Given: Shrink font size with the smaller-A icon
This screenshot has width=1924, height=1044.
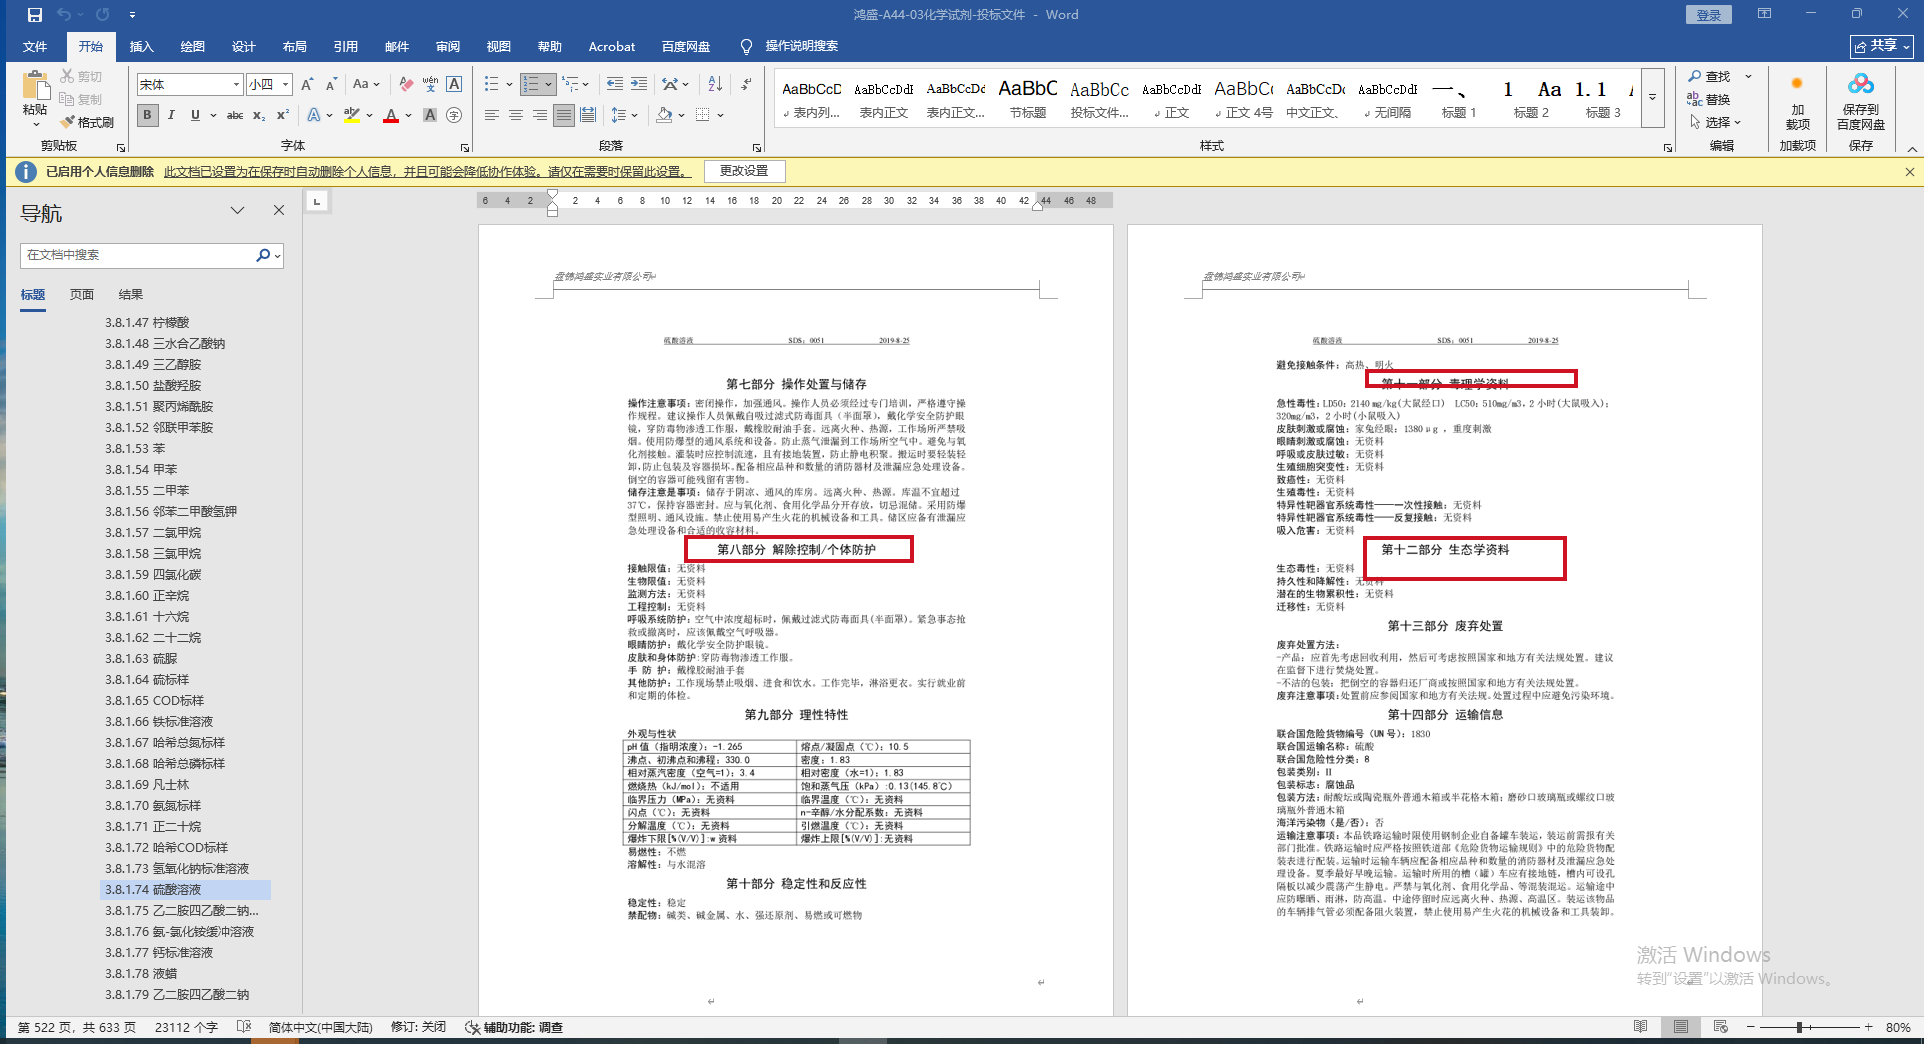Looking at the screenshot, I should tap(331, 85).
